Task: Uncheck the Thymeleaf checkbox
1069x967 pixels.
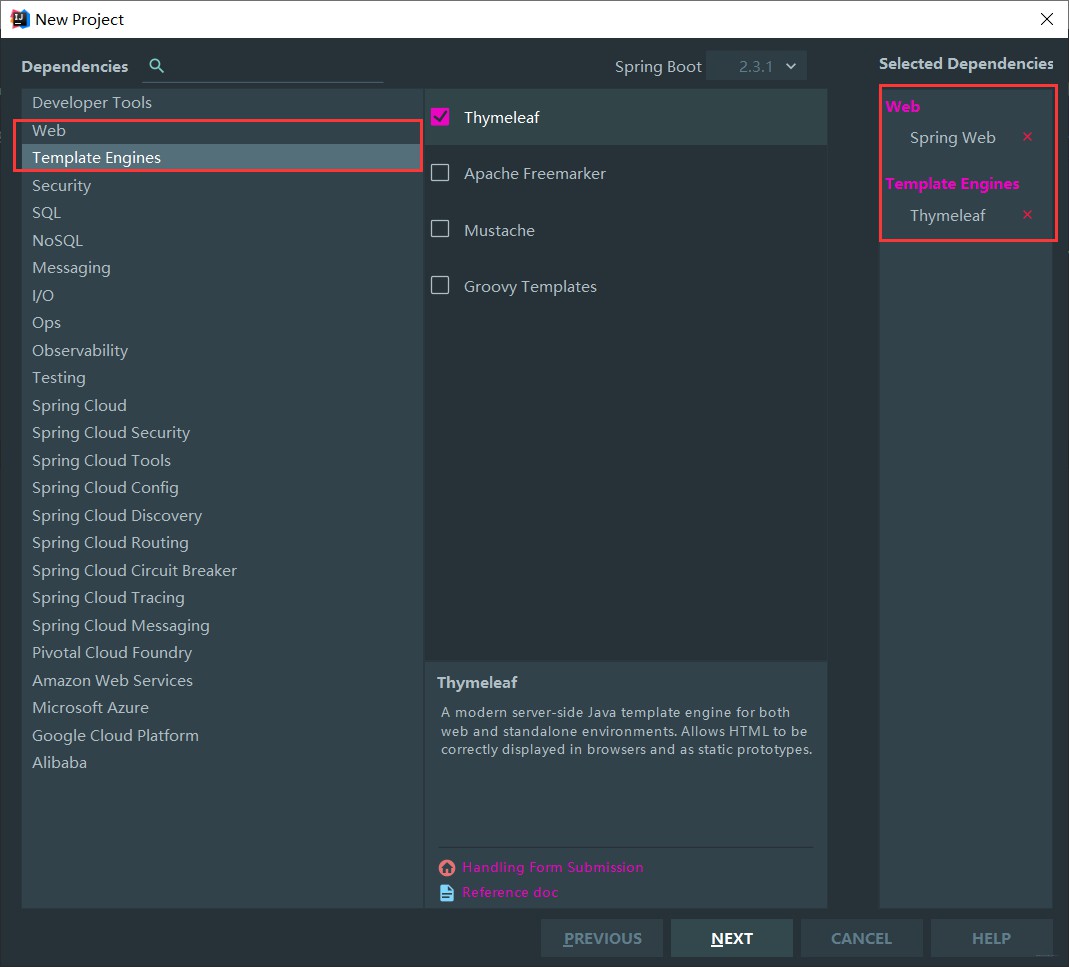Action: click(x=440, y=117)
